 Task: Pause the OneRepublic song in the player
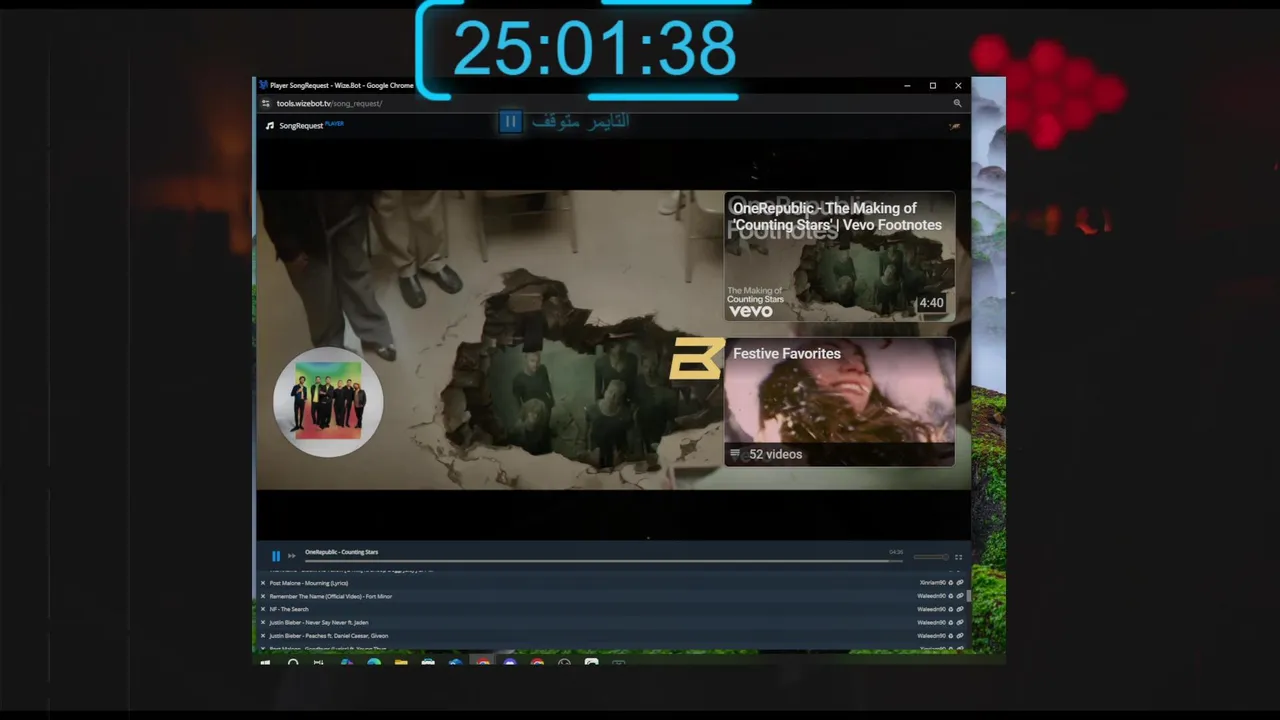pos(276,556)
